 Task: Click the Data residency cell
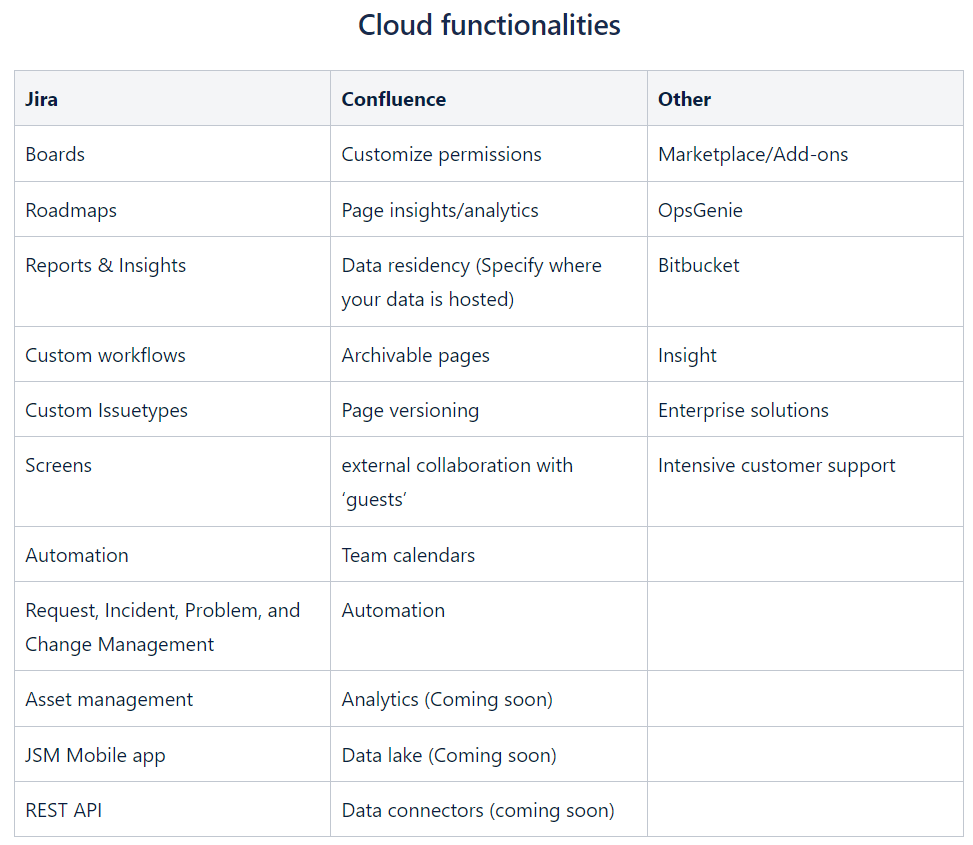489,282
